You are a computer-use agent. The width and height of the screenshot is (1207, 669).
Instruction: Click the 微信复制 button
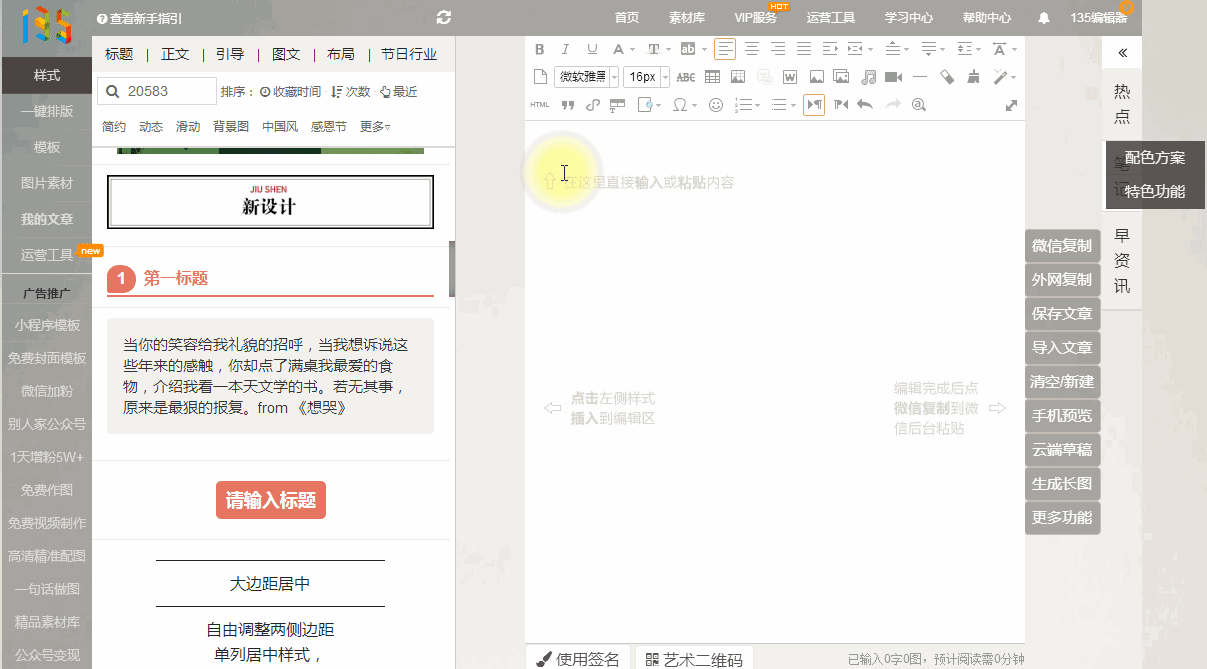1062,246
